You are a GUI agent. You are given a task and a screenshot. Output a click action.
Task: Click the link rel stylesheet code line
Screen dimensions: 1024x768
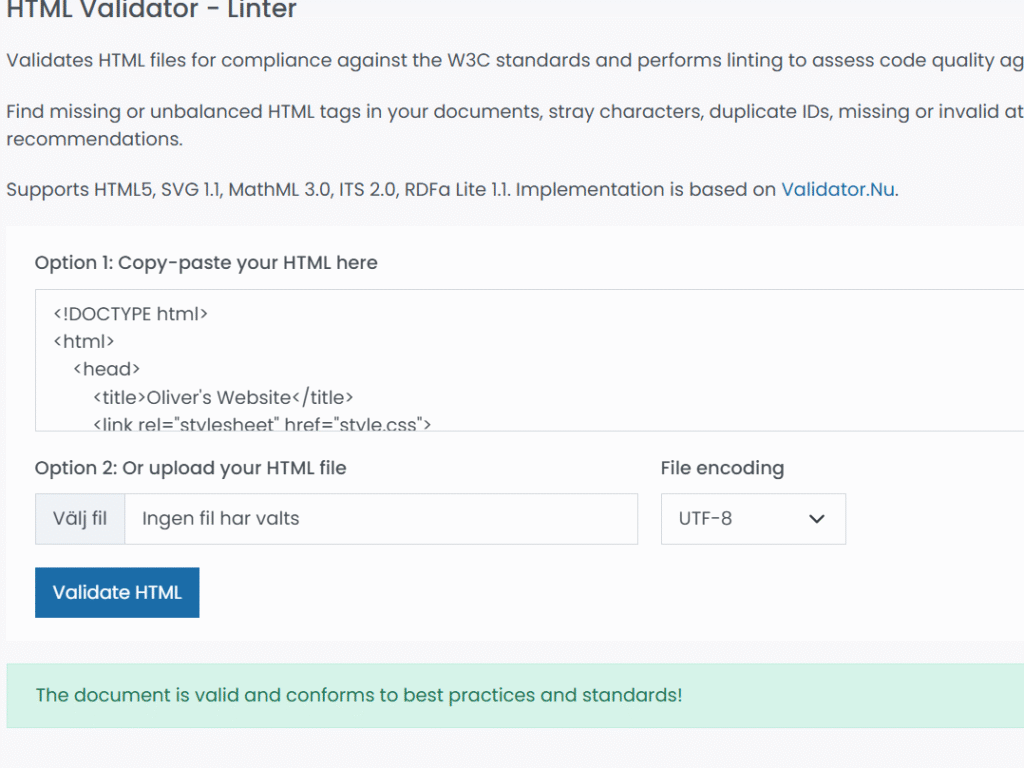[x=262, y=424]
